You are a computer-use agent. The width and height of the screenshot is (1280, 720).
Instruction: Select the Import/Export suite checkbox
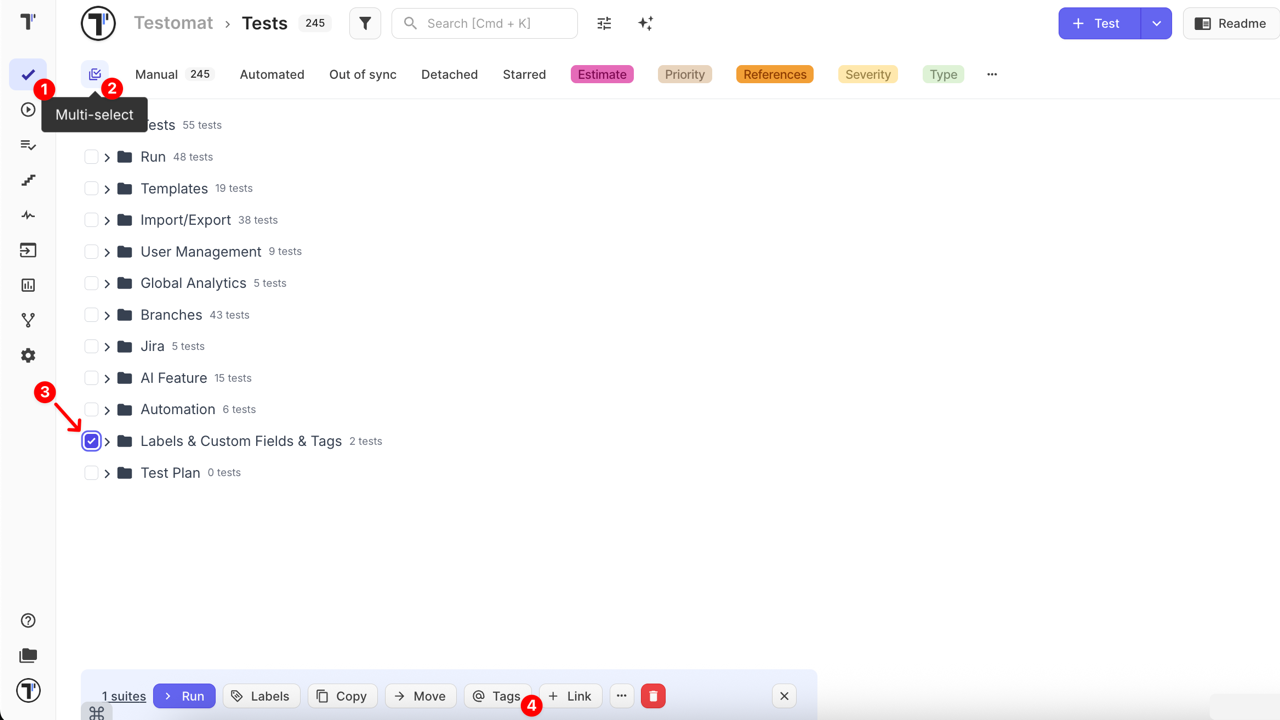pyautogui.click(x=92, y=220)
